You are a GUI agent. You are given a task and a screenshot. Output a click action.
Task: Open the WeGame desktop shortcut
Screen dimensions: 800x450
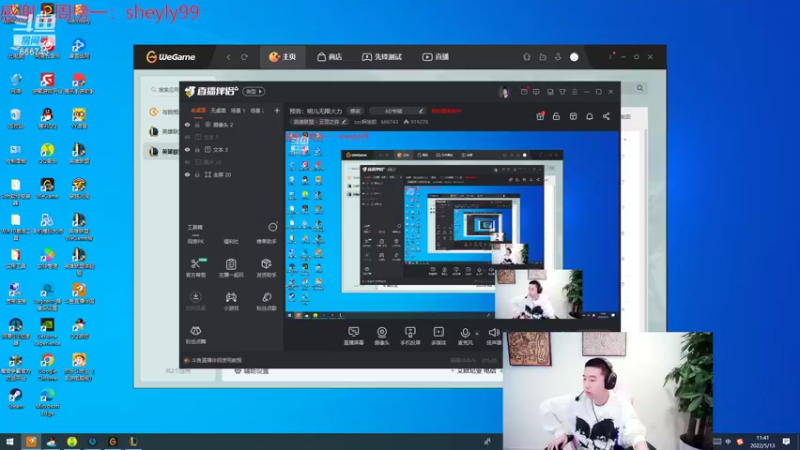coord(47,188)
